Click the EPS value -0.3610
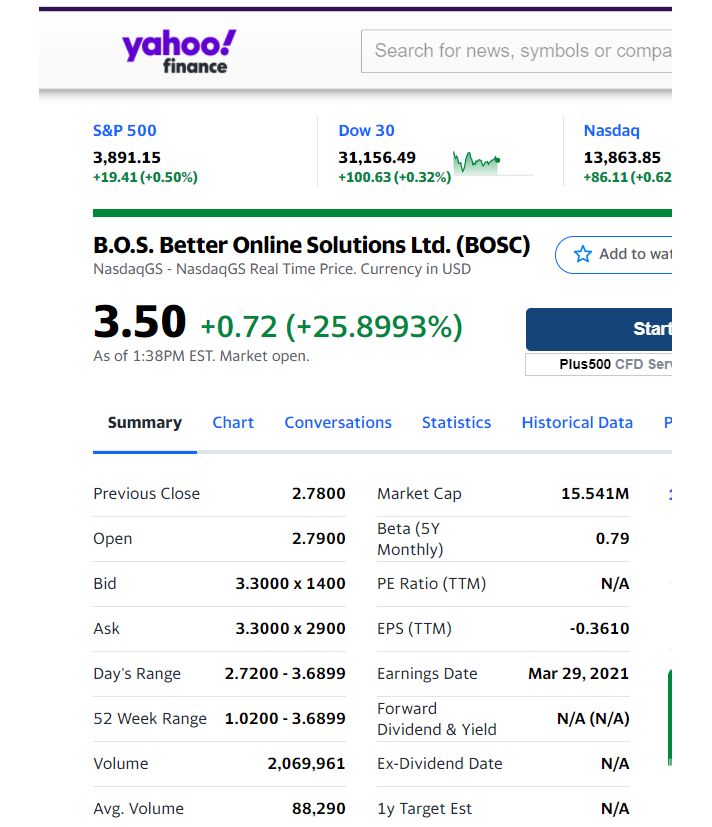712x827 pixels. click(x=600, y=629)
